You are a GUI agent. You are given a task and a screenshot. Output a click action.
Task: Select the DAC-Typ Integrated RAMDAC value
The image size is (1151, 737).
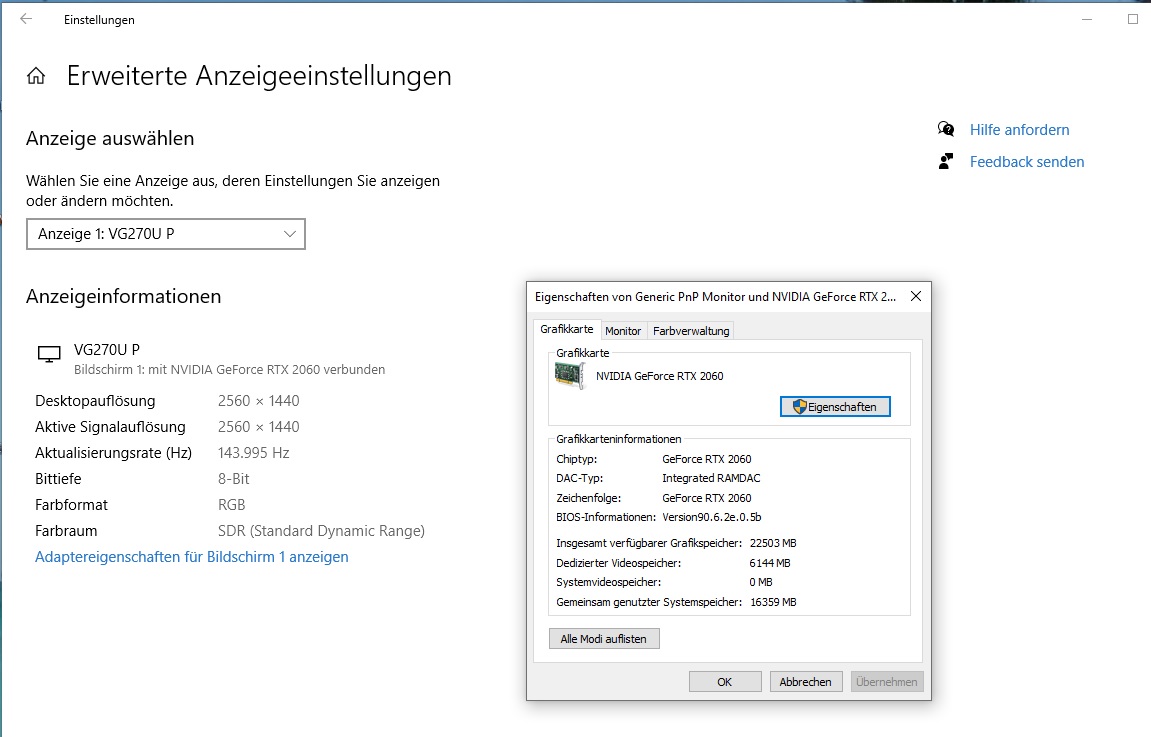click(711, 478)
